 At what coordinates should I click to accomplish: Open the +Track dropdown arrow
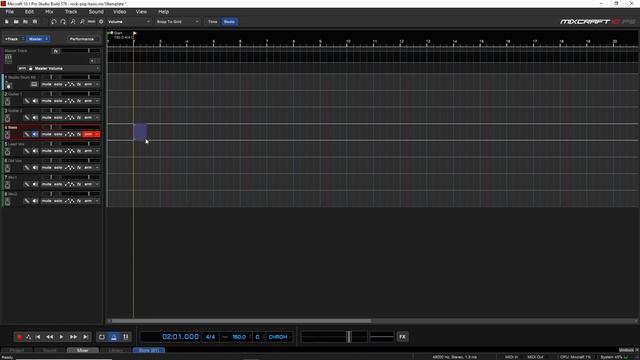[23, 39]
